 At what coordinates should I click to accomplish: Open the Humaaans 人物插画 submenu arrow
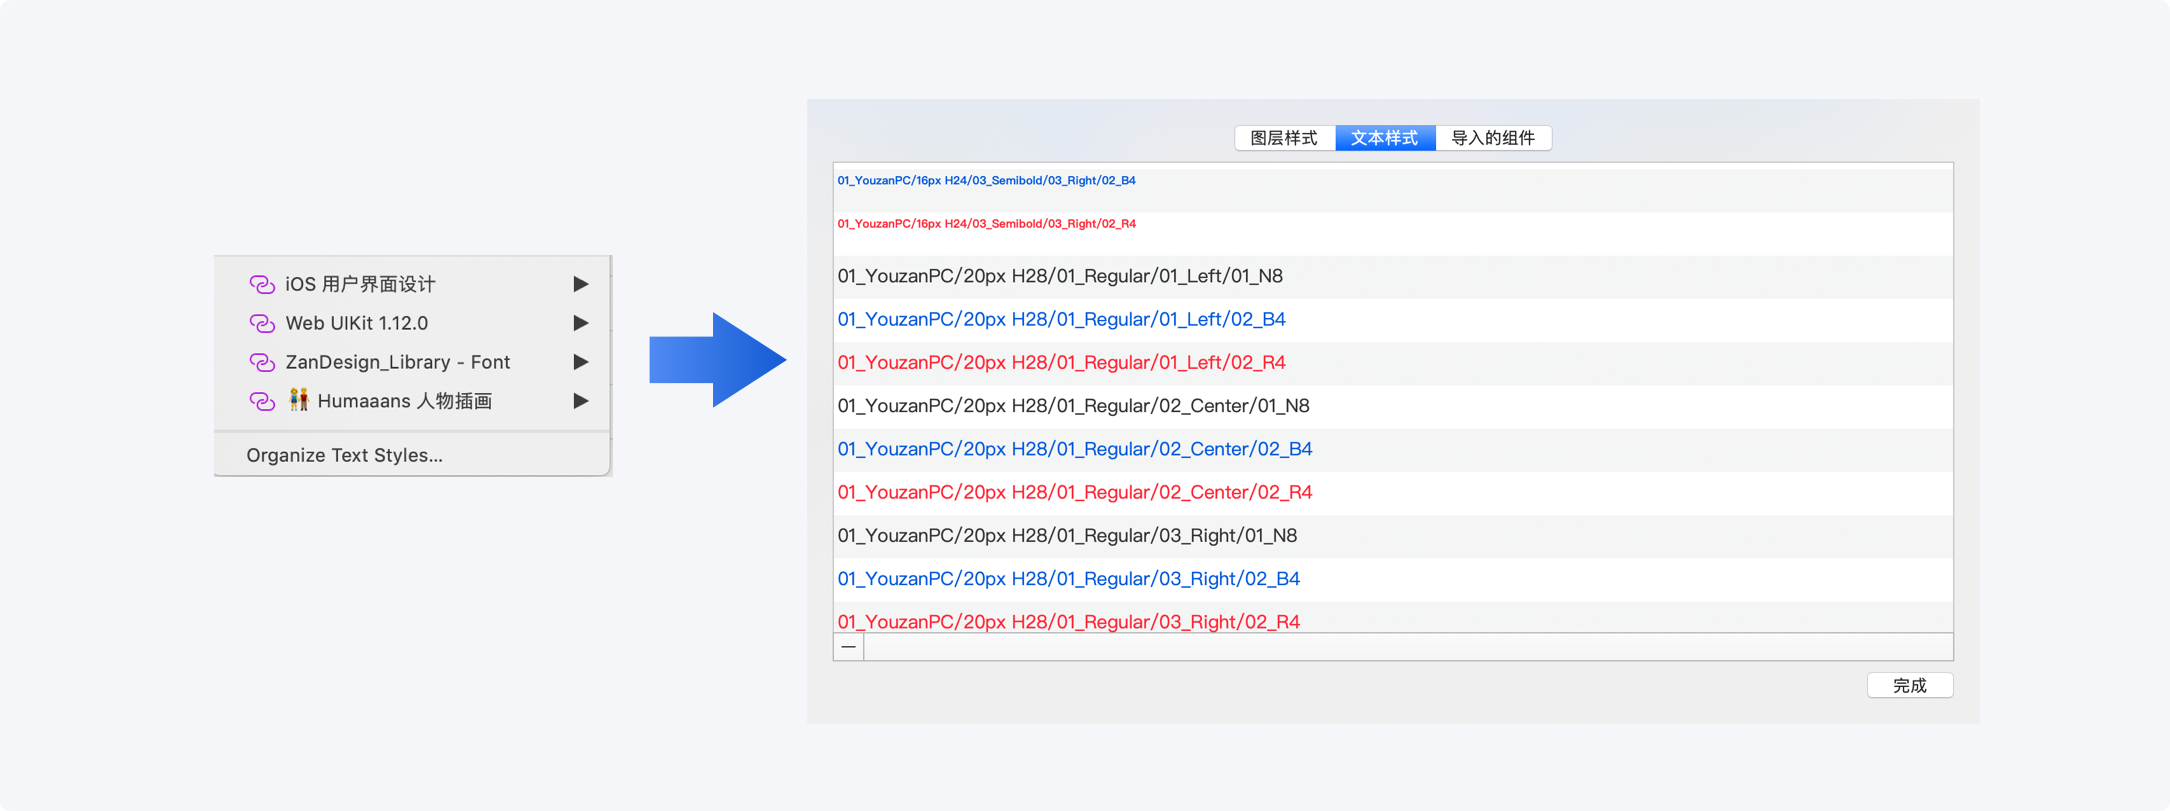580,401
